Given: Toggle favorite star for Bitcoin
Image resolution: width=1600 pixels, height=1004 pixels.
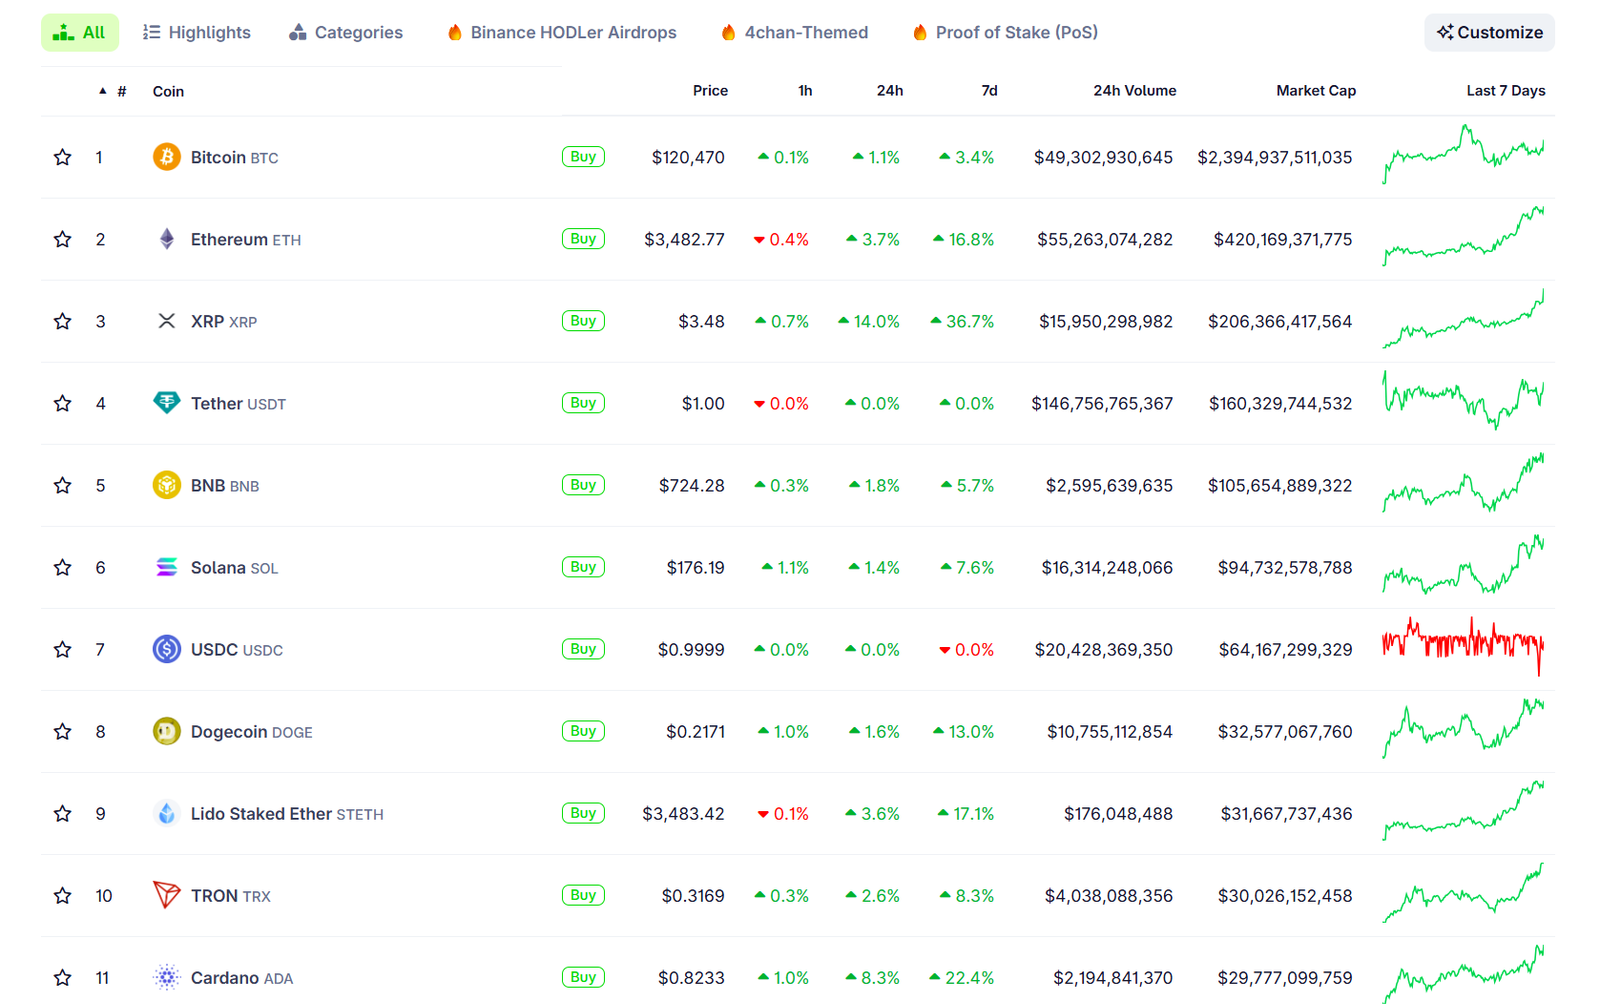Looking at the screenshot, I should point(63,157).
